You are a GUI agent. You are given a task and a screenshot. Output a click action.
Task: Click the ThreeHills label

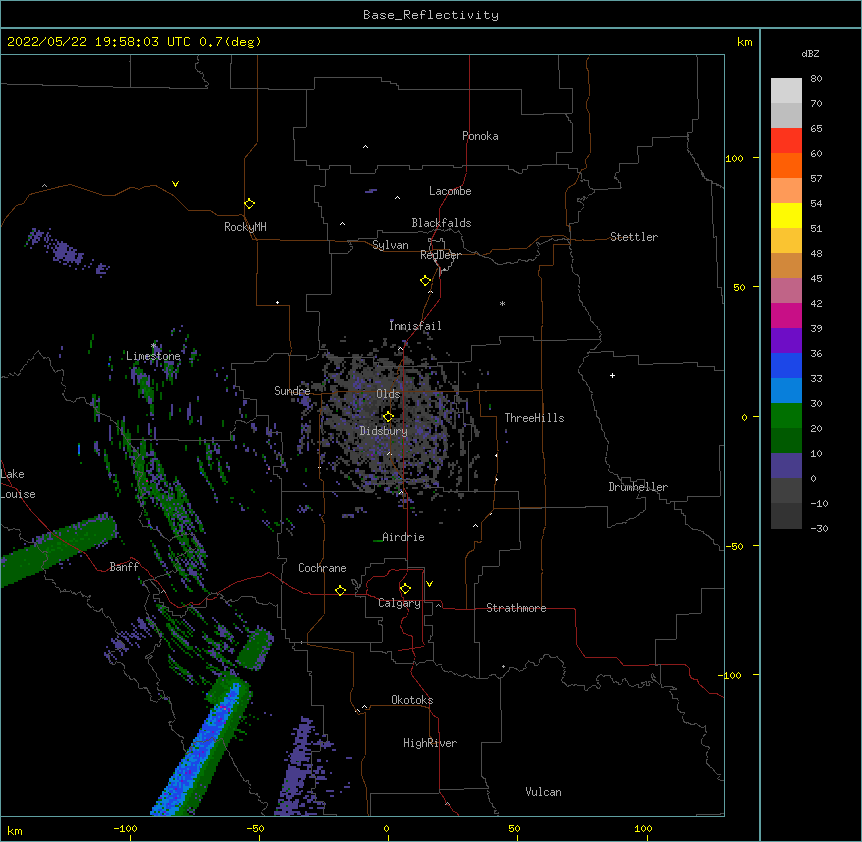(534, 418)
